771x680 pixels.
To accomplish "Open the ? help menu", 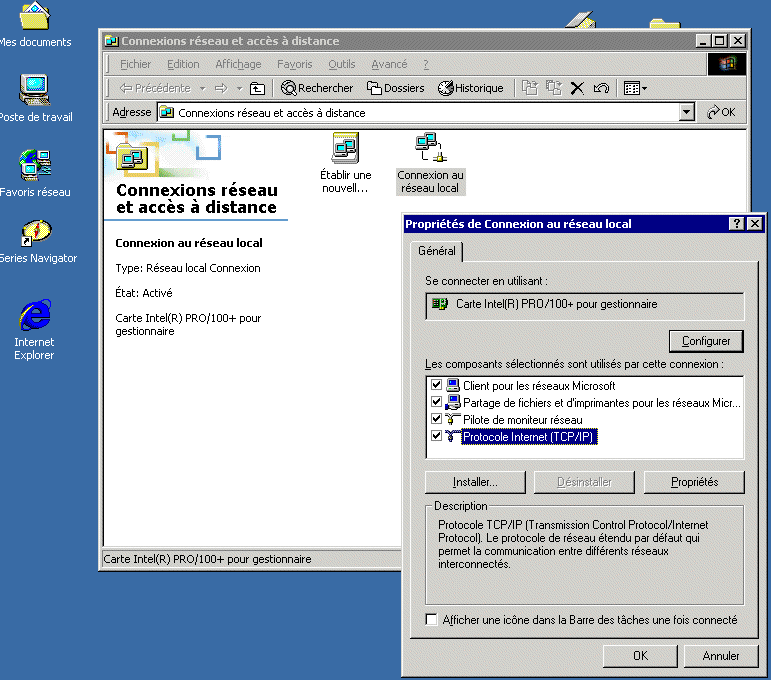I will [426, 64].
